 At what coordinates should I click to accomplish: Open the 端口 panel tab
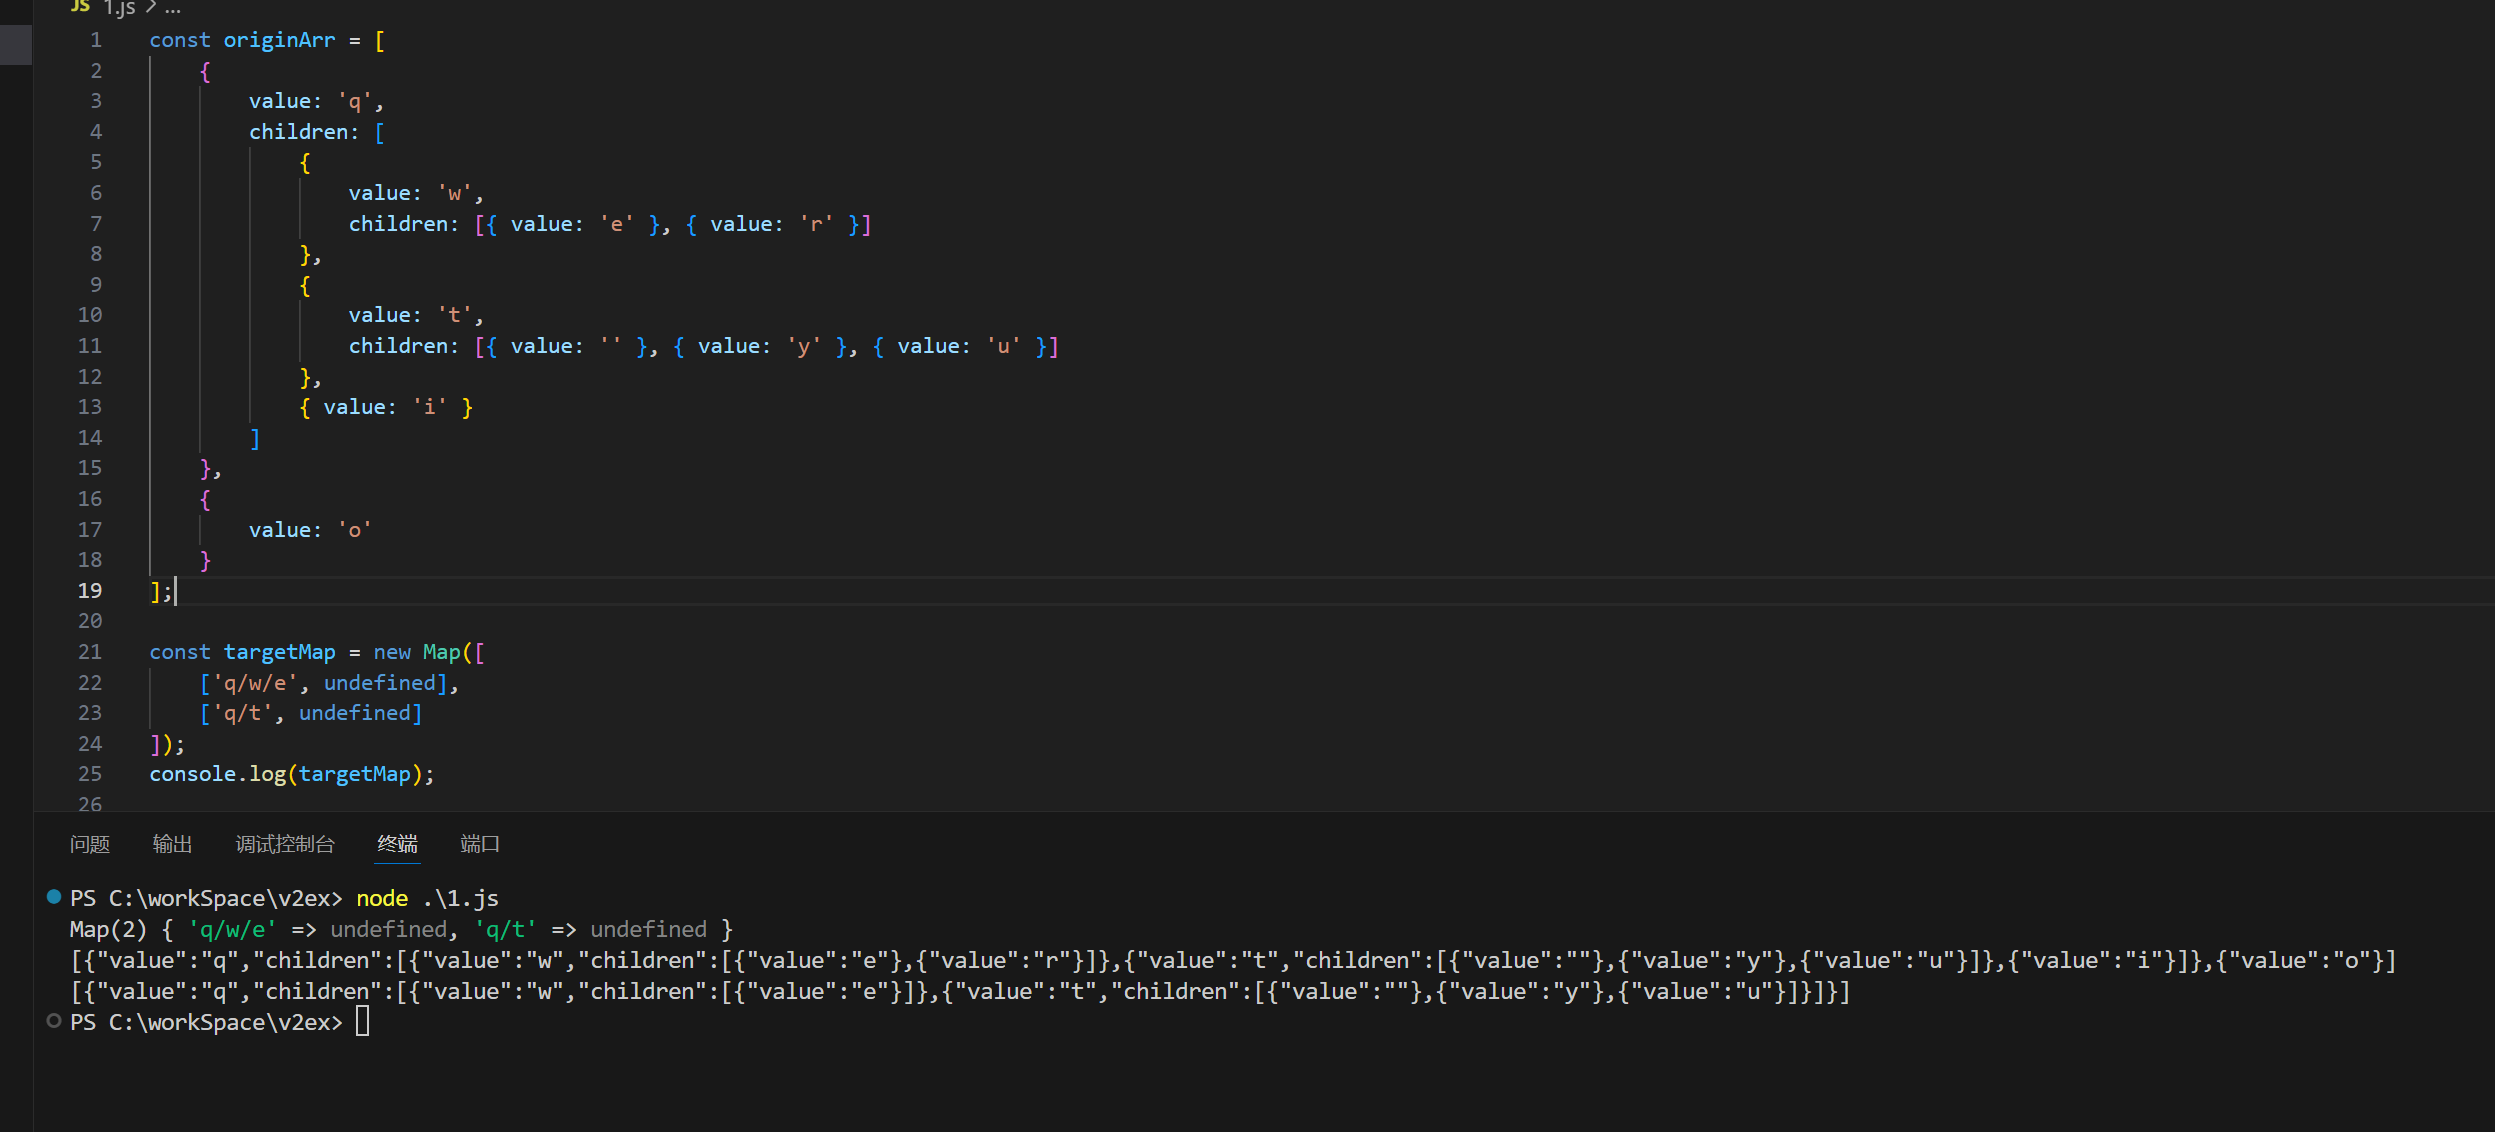click(x=479, y=844)
